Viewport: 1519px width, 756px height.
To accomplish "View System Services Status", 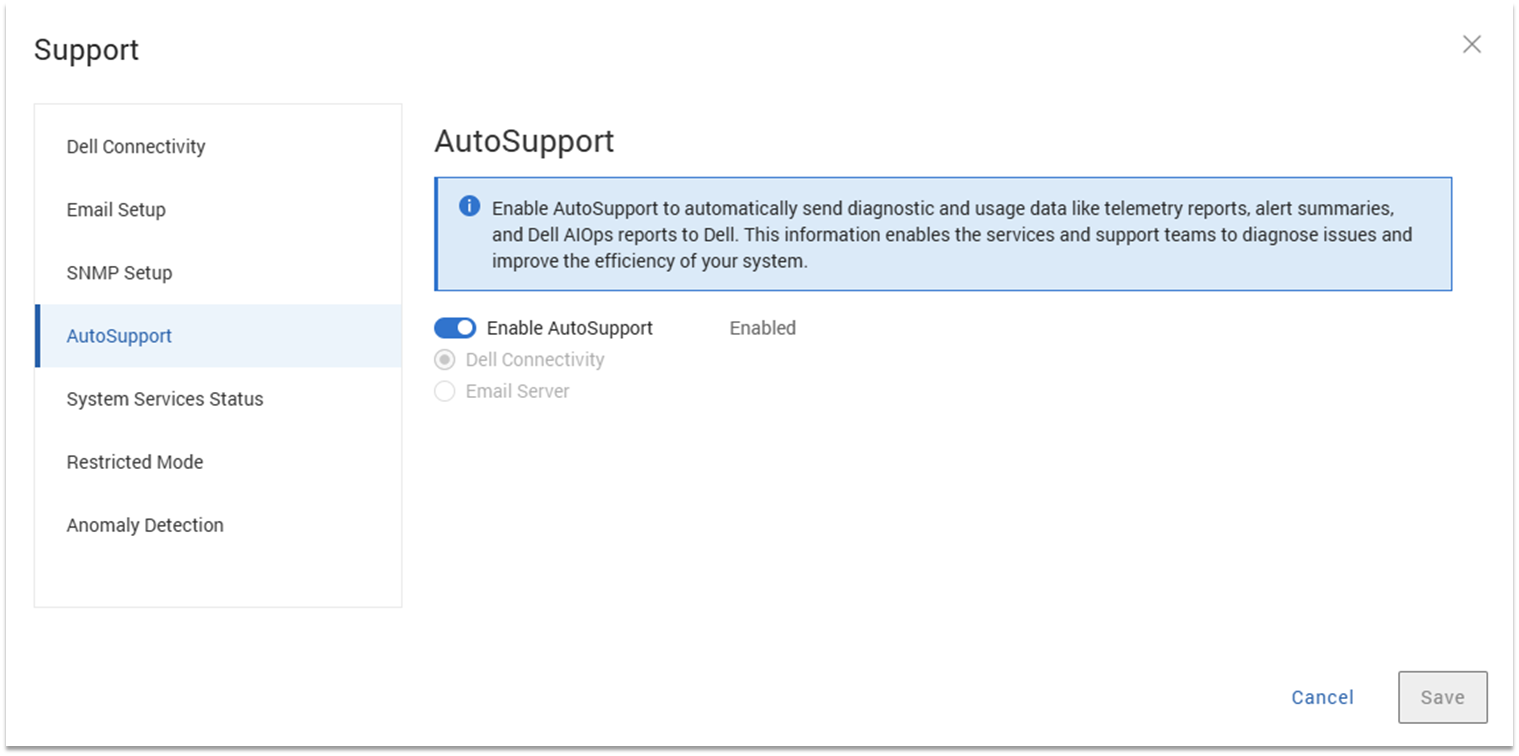I will [x=164, y=398].
